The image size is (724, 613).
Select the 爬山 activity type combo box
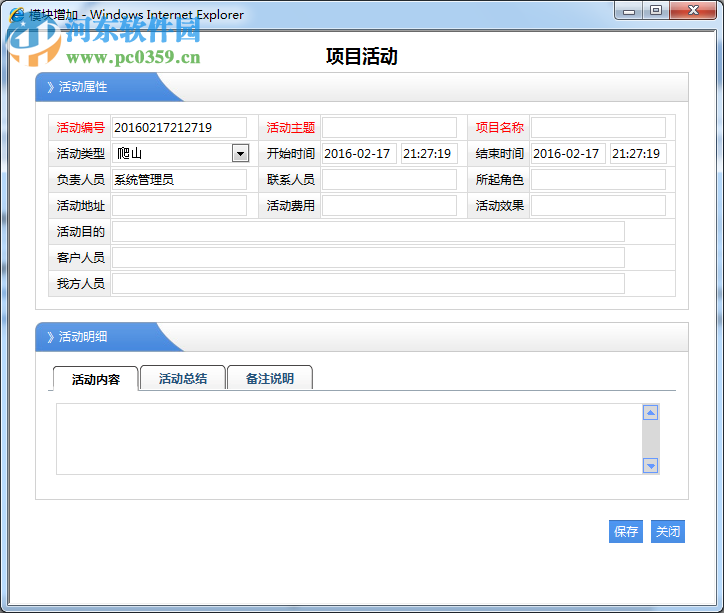[x=181, y=153]
